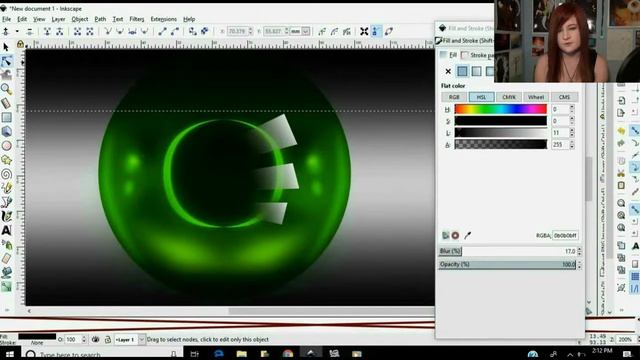640x360 pixels.
Task: Toggle current layer visibility eye
Action: tap(96, 339)
